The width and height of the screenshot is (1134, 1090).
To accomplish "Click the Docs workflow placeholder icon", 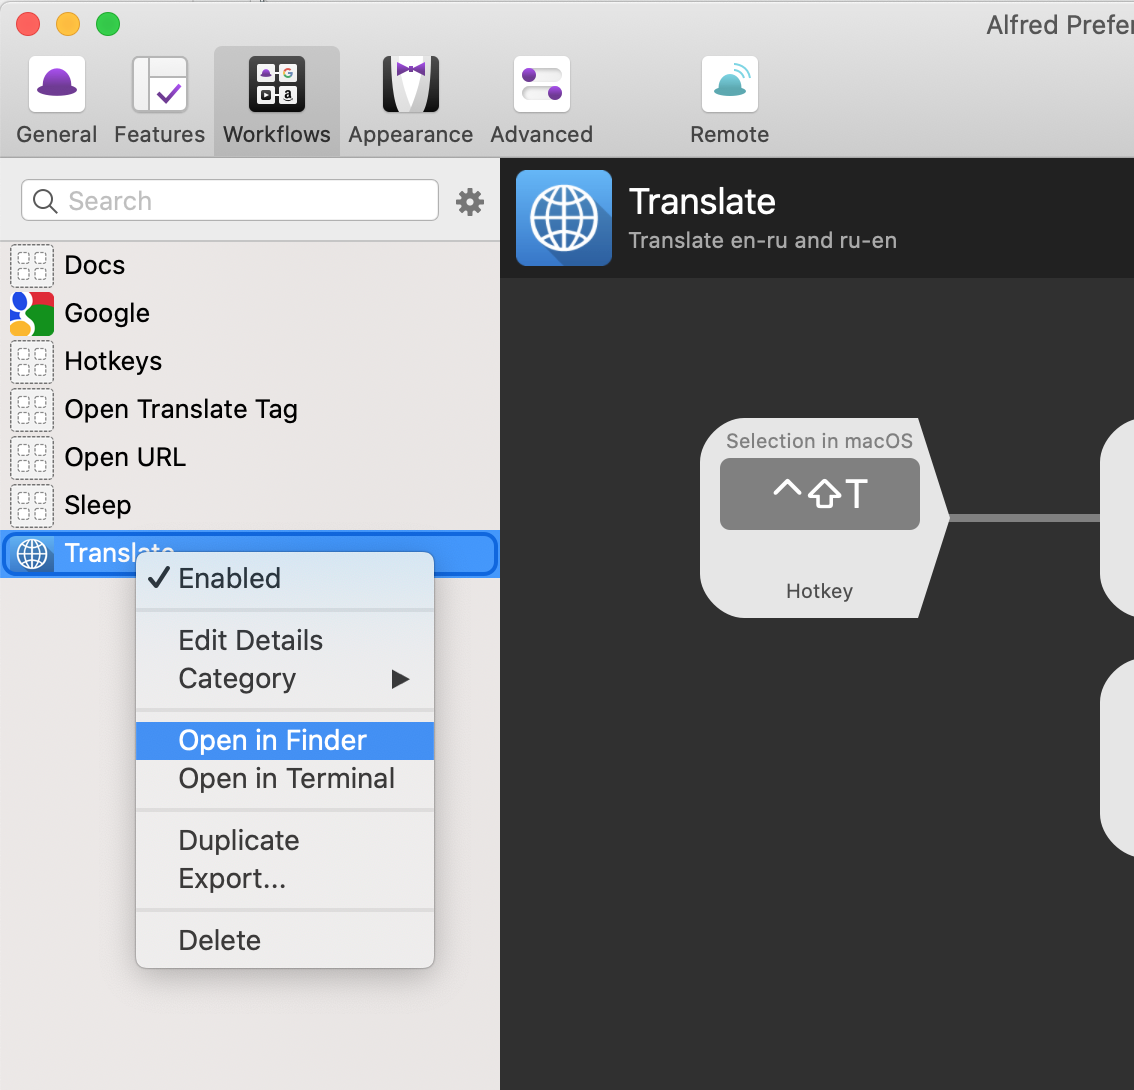I will pyautogui.click(x=32, y=265).
